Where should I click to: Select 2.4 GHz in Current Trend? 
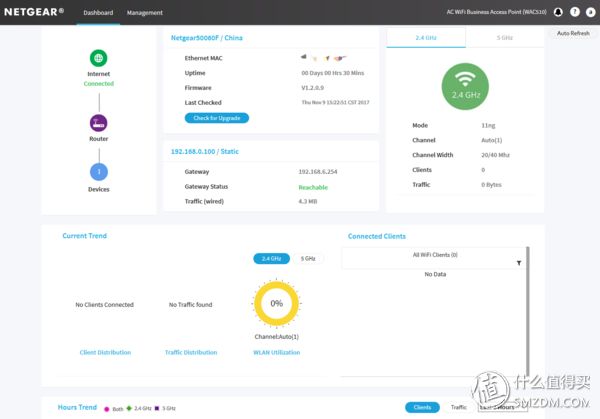tap(271, 259)
